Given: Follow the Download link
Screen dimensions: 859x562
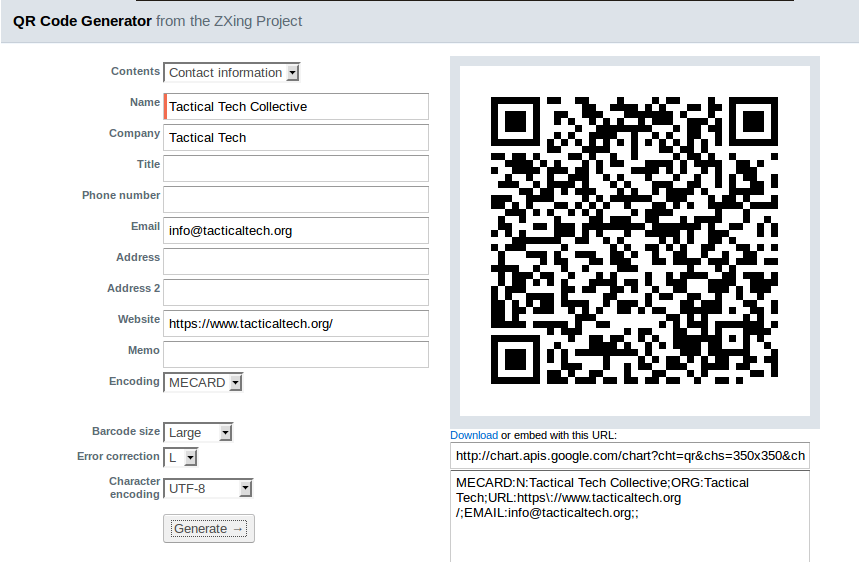Looking at the screenshot, I should click(x=474, y=435).
